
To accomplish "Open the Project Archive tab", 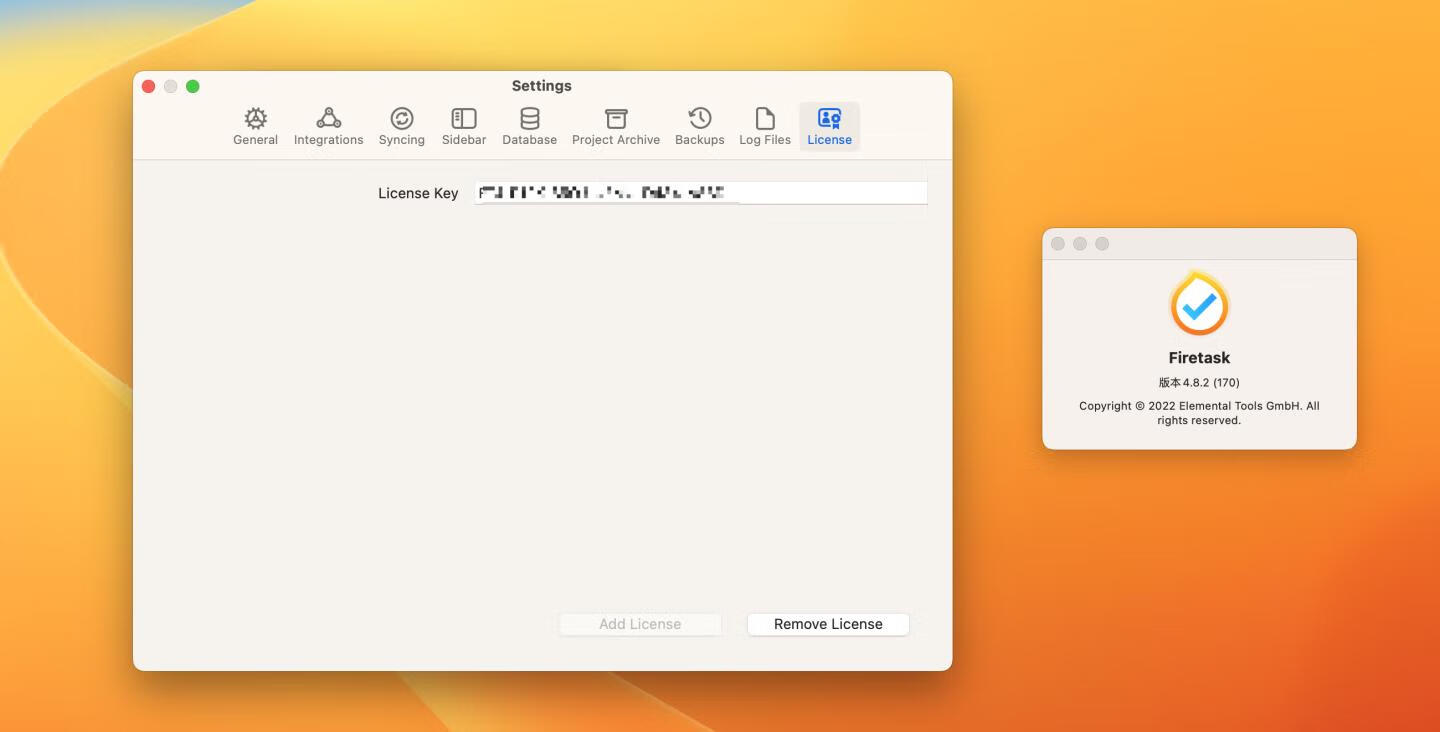I will coord(616,127).
